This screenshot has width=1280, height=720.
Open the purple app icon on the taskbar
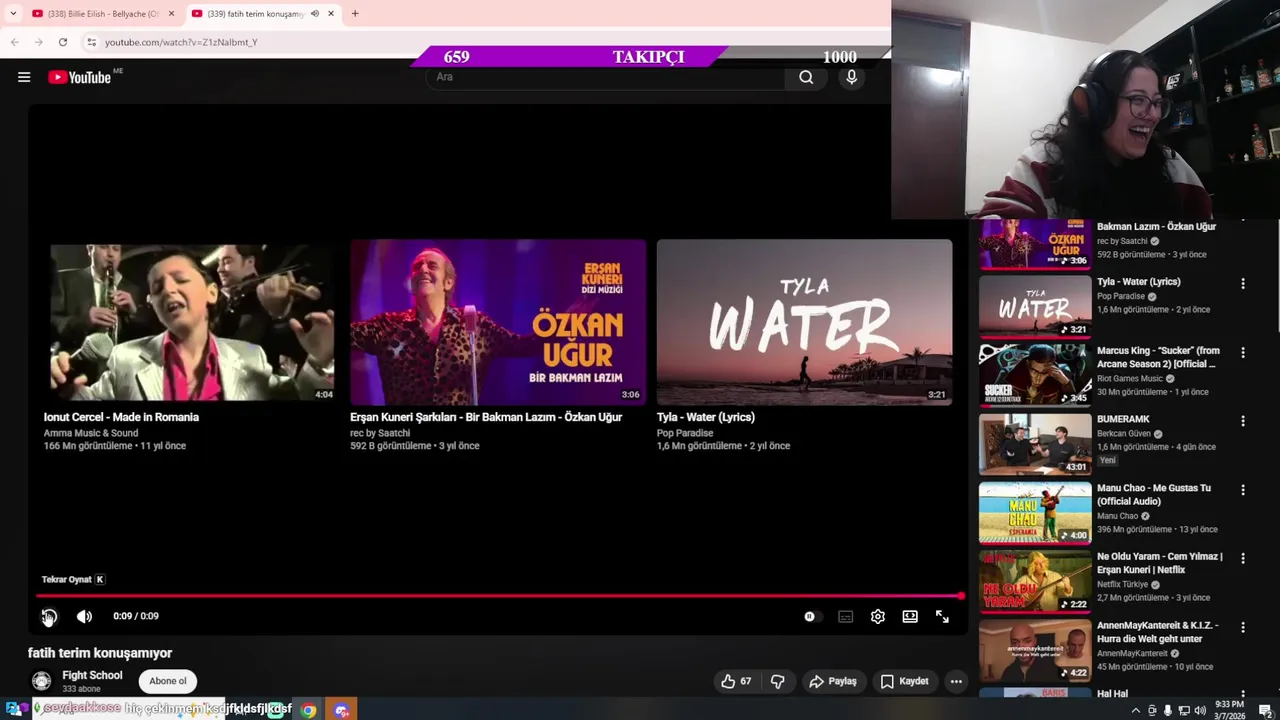[342, 710]
